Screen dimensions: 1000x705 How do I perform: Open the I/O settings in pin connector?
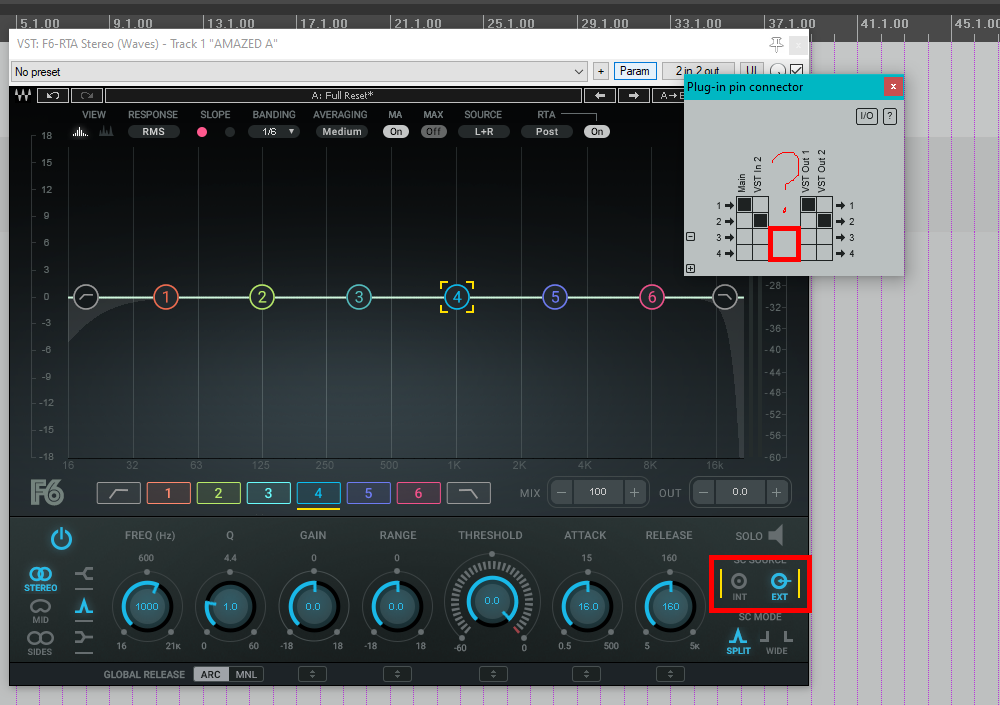click(x=867, y=116)
